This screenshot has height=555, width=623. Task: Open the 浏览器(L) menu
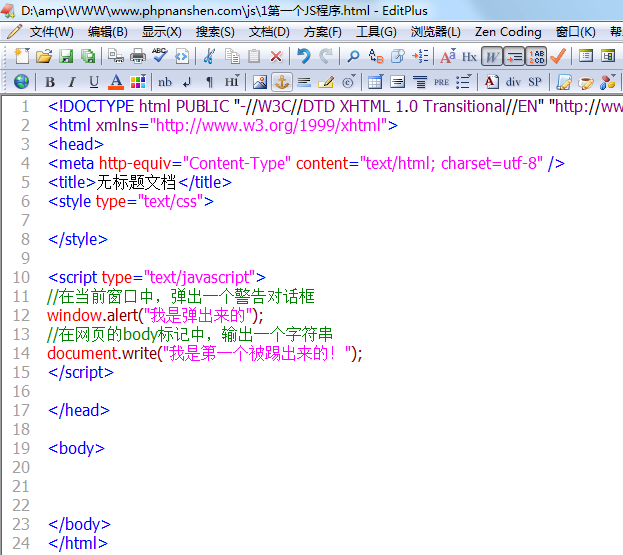pos(435,32)
